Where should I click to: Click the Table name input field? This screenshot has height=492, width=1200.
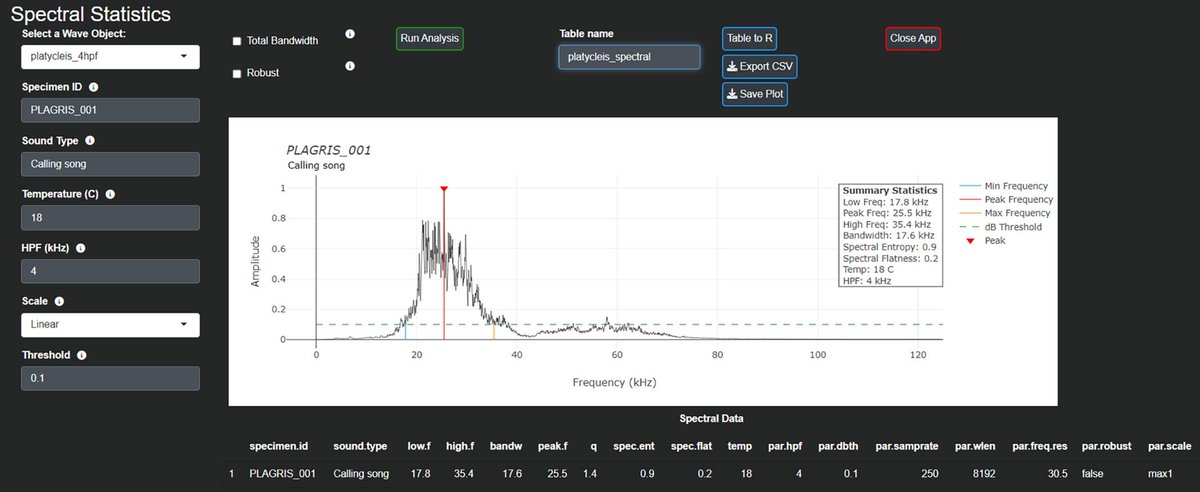[x=629, y=57]
